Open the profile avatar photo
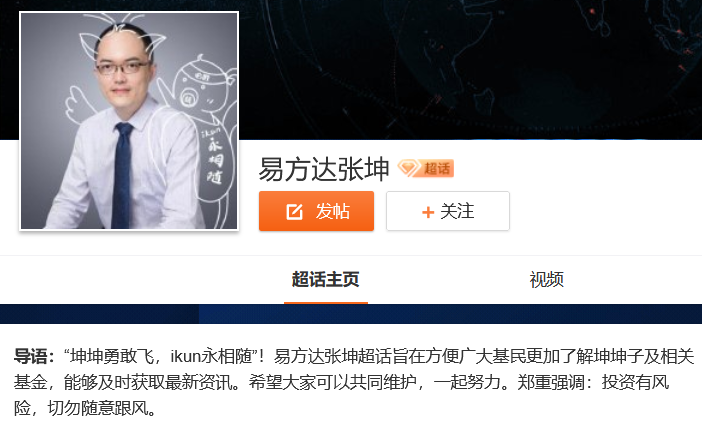The image size is (702, 428). point(129,120)
